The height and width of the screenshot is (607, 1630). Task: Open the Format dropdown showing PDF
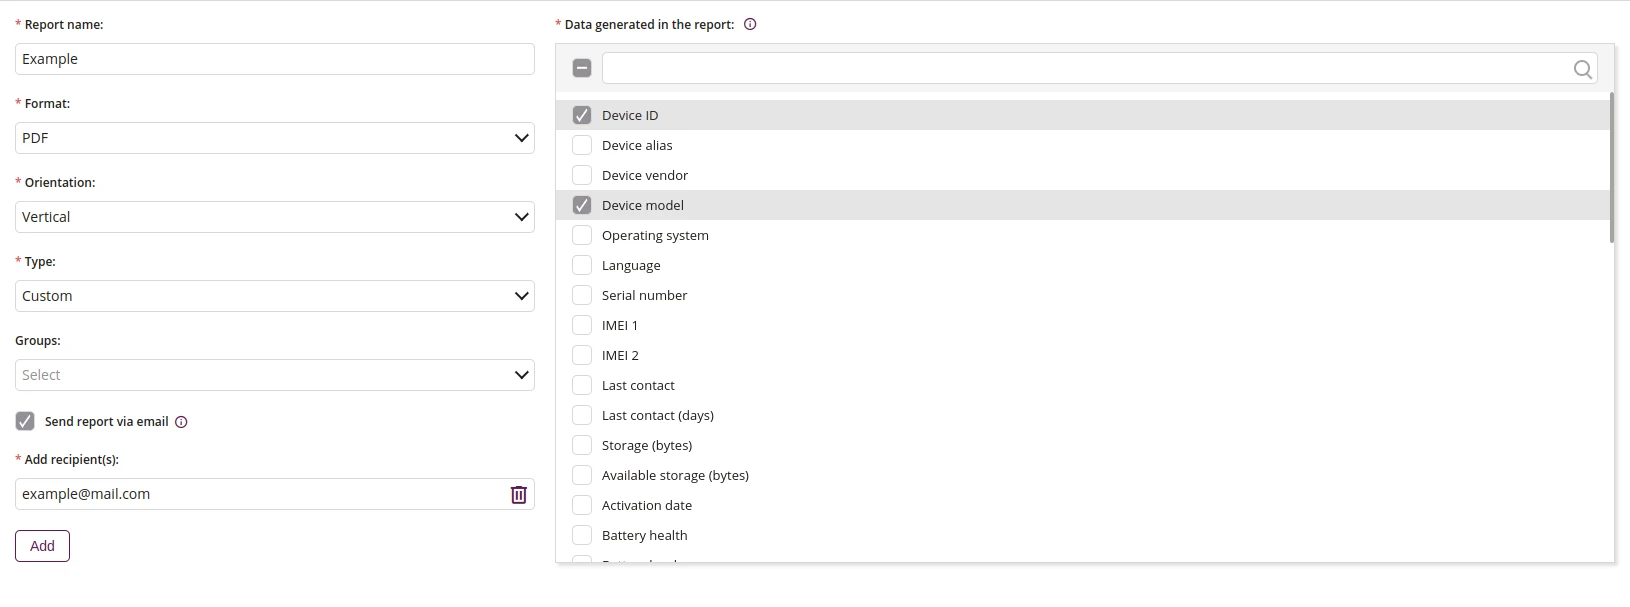click(x=275, y=138)
